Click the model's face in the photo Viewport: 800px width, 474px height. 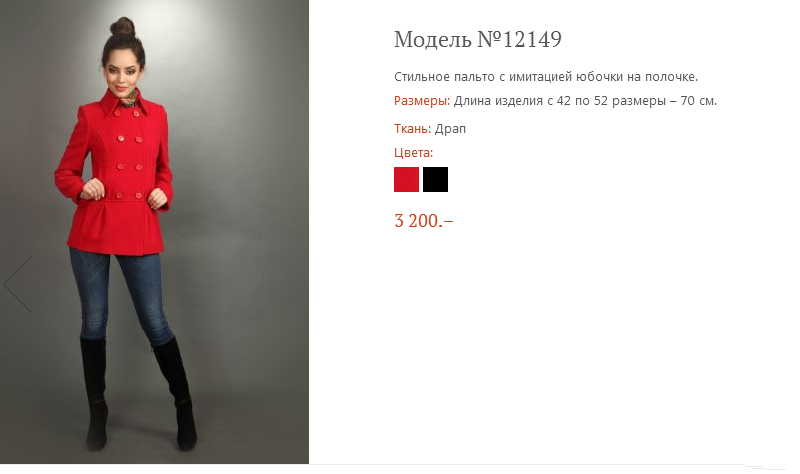(120, 71)
